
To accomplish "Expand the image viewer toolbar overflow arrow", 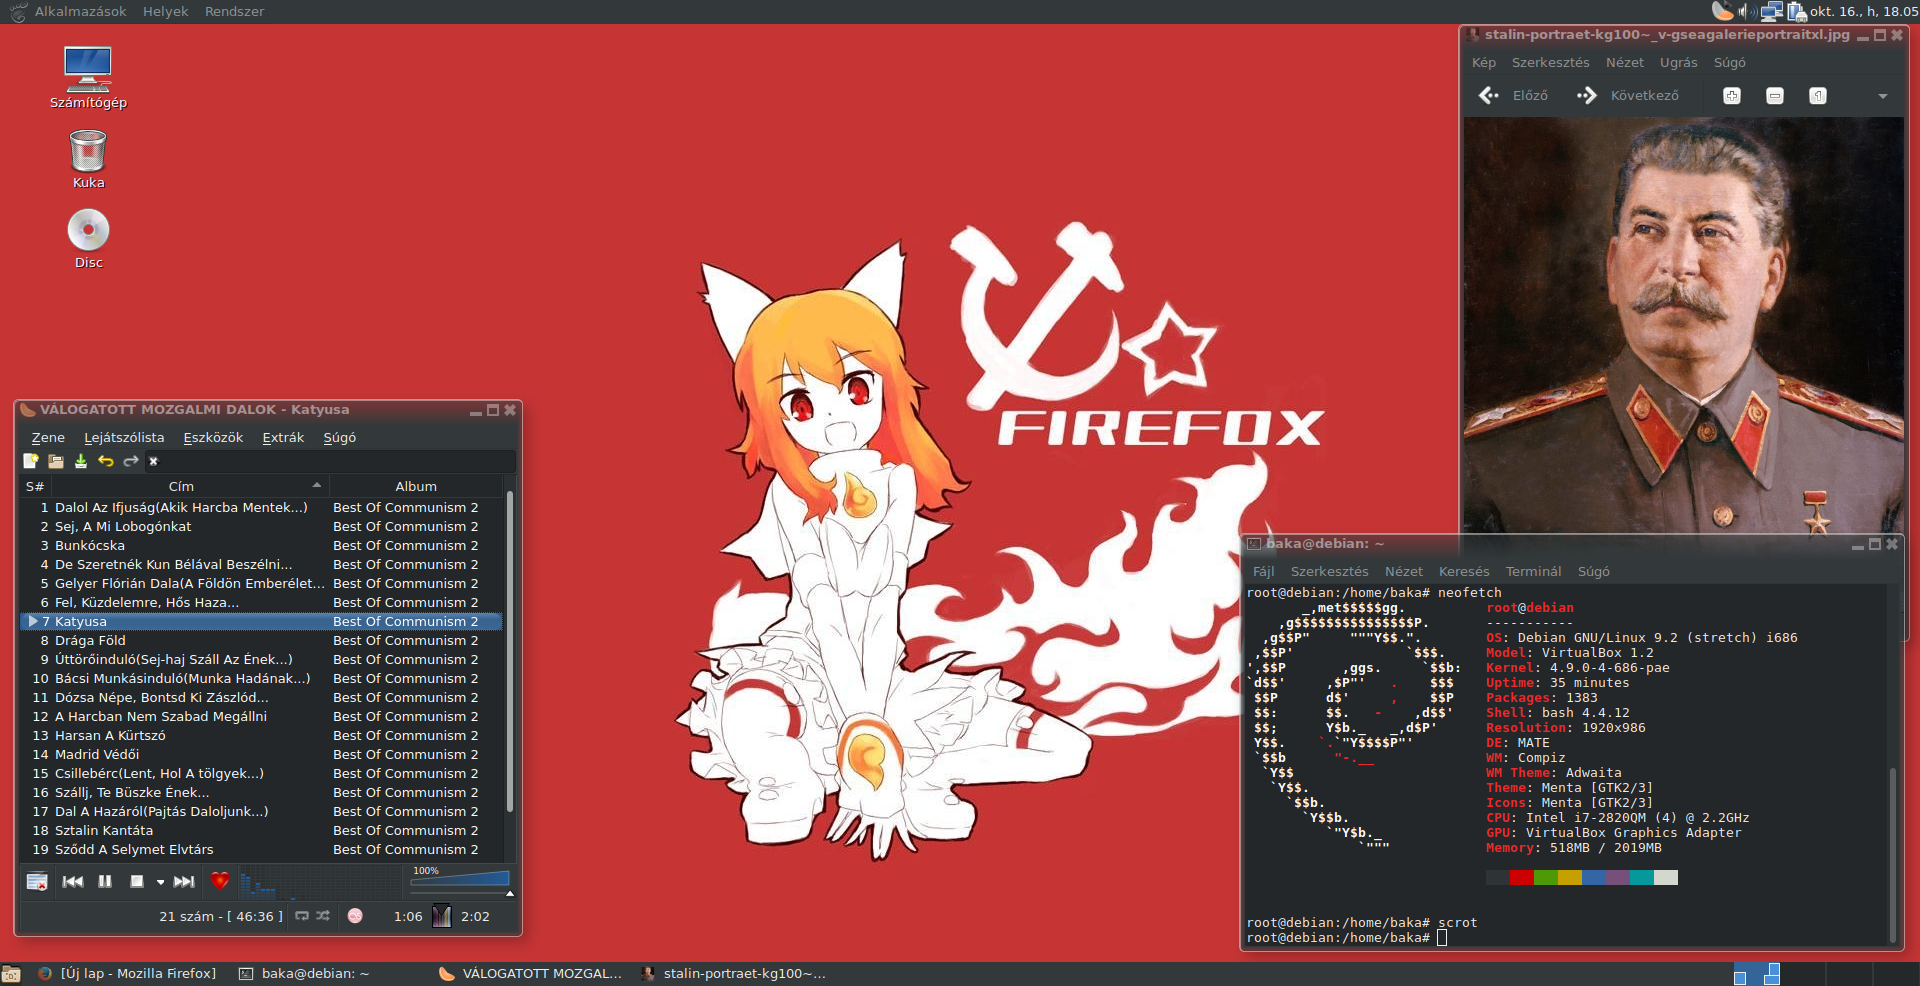I will (x=1883, y=97).
